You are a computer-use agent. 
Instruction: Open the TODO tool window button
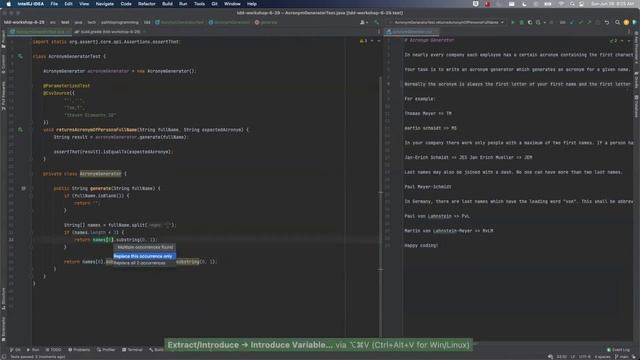click(x=53, y=350)
